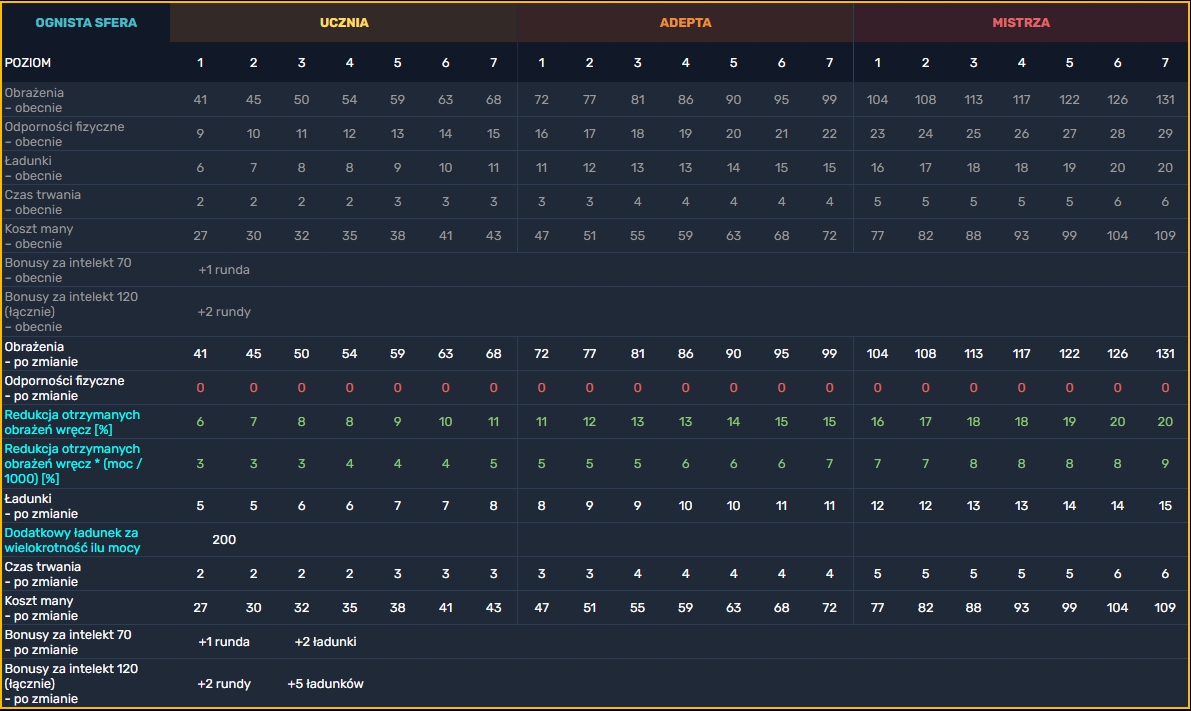Click the value 200 in extra charge row
The image size is (1191, 711).
[224, 540]
